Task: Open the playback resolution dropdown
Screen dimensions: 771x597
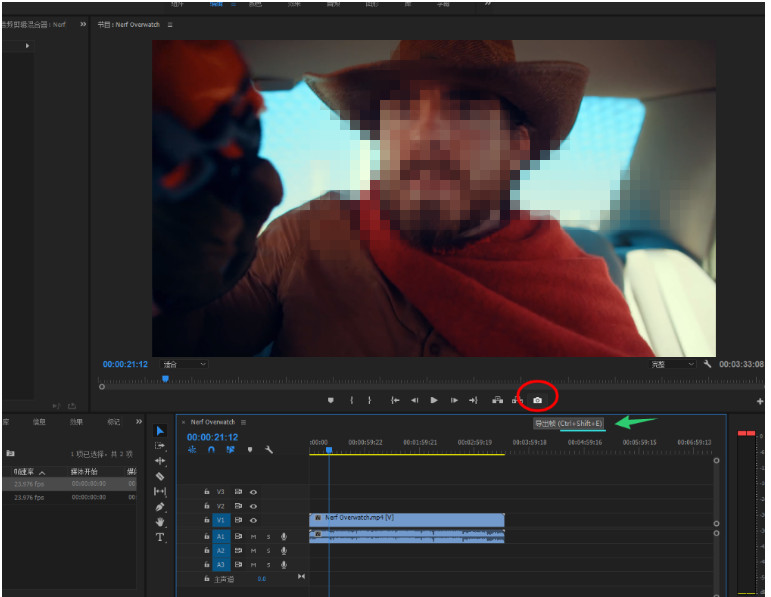Action: [672, 364]
